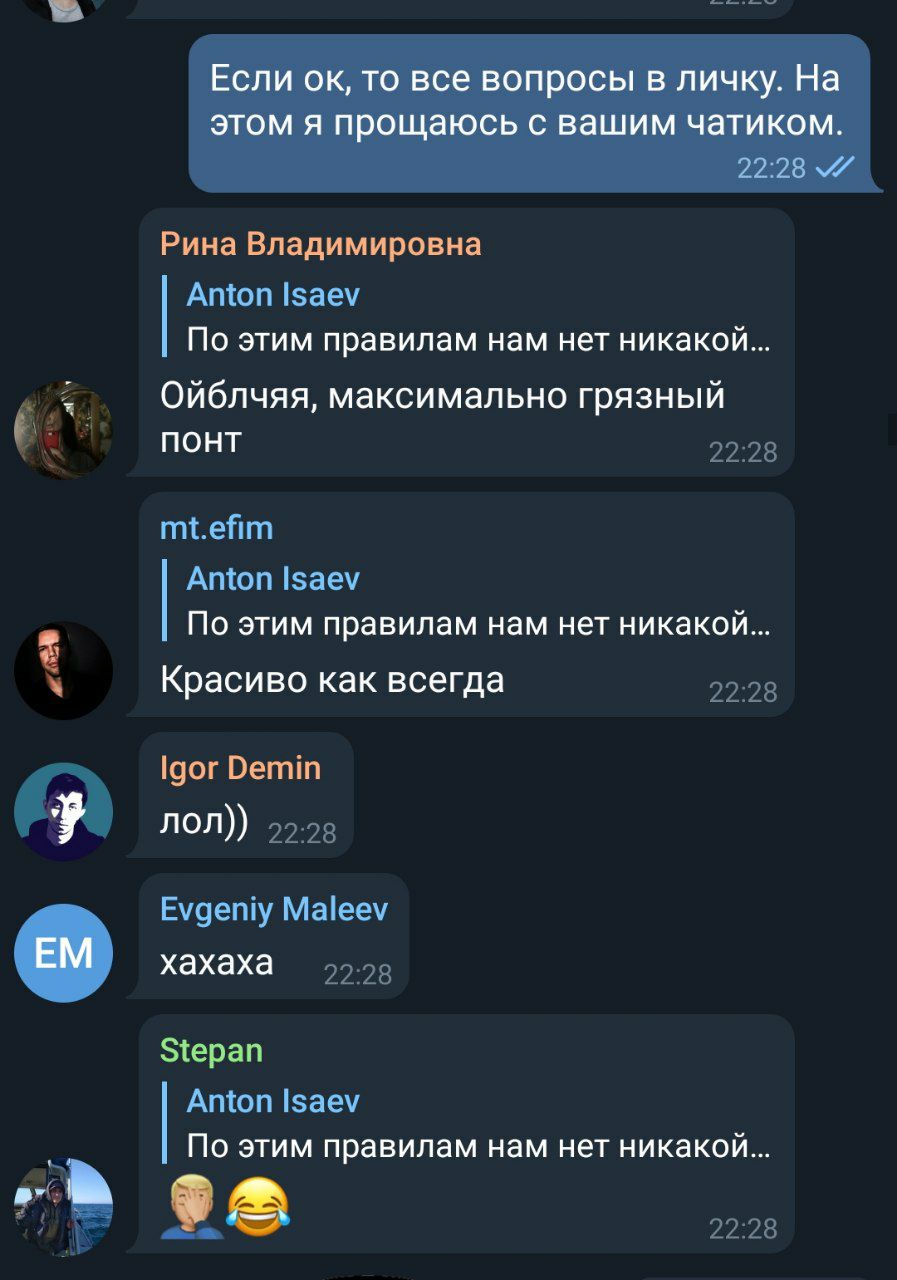Open Igor Demin's profile avatar
897x1280 pixels.
click(63, 811)
